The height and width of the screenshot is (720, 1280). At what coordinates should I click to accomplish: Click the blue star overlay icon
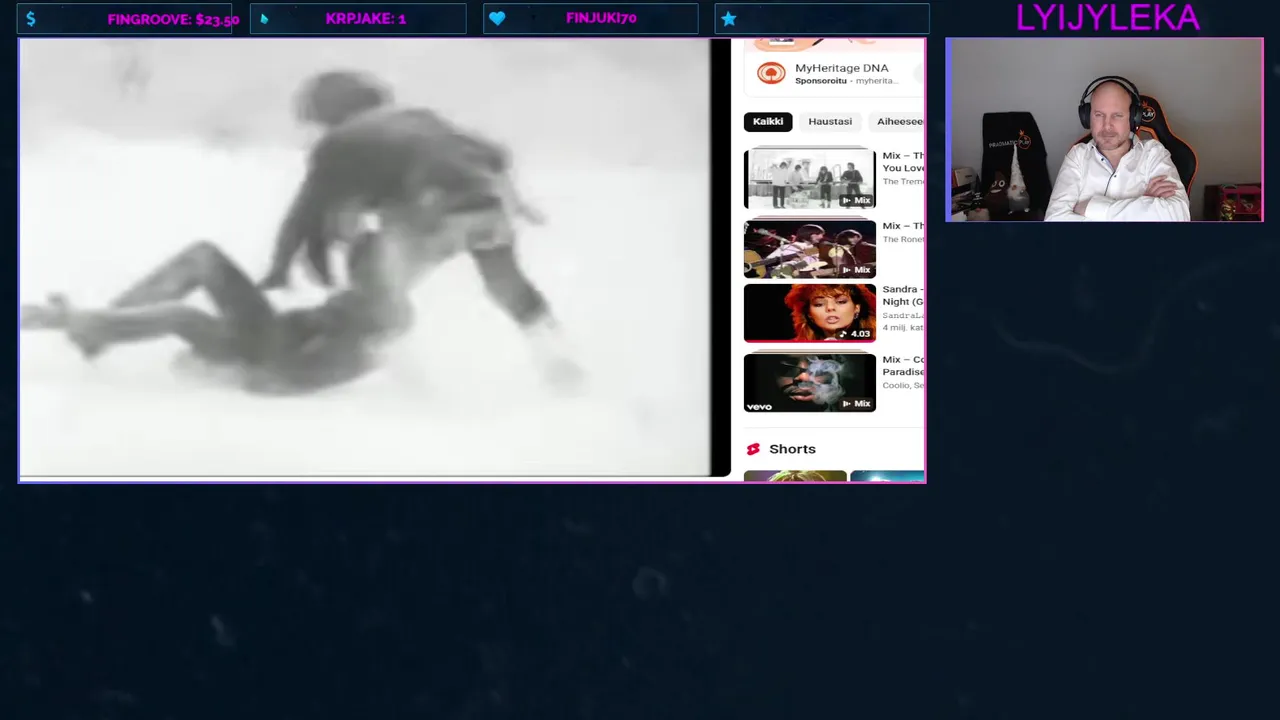[x=729, y=18]
